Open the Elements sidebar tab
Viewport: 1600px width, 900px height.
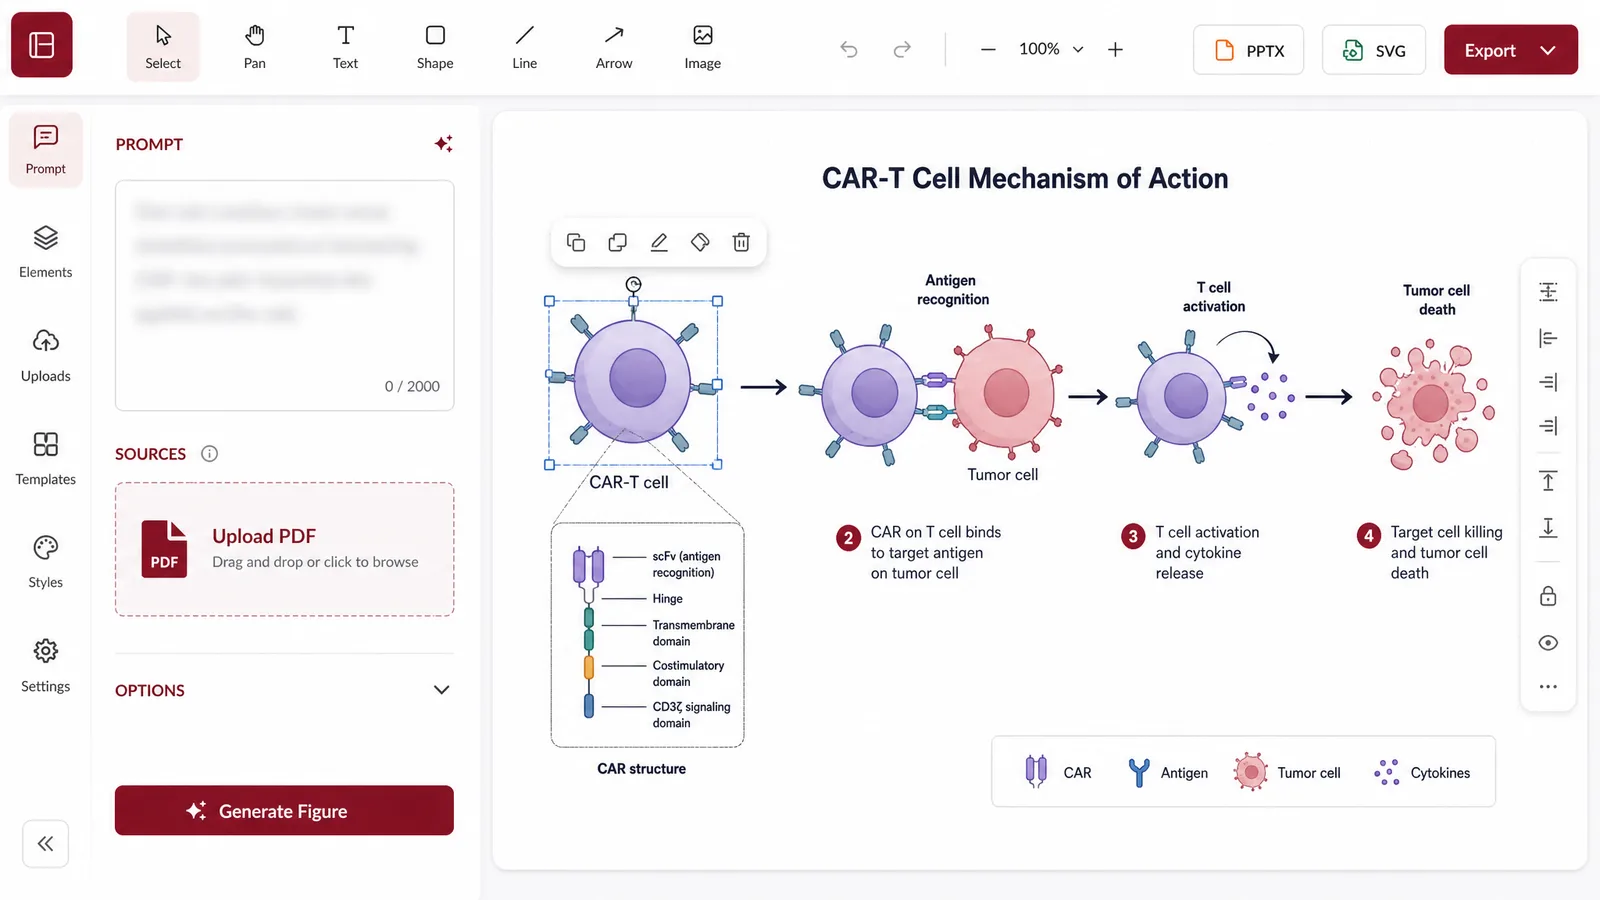(x=46, y=252)
